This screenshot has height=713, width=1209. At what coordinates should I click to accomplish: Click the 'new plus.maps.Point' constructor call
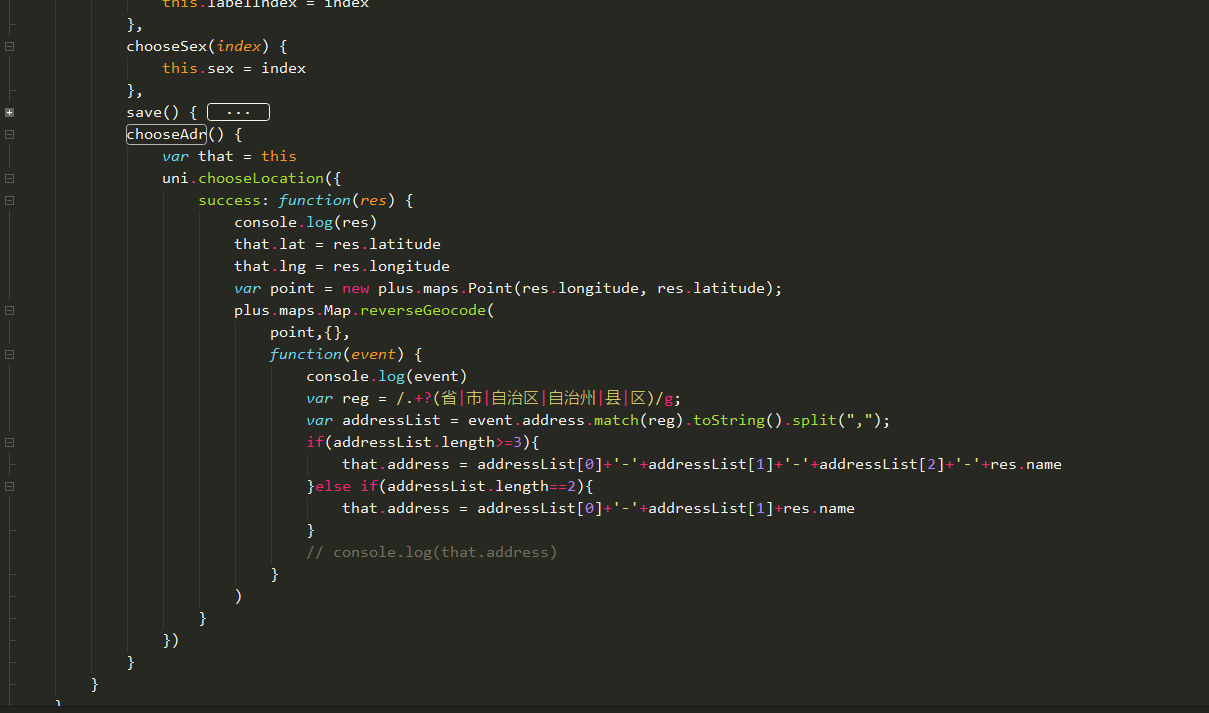click(427, 288)
